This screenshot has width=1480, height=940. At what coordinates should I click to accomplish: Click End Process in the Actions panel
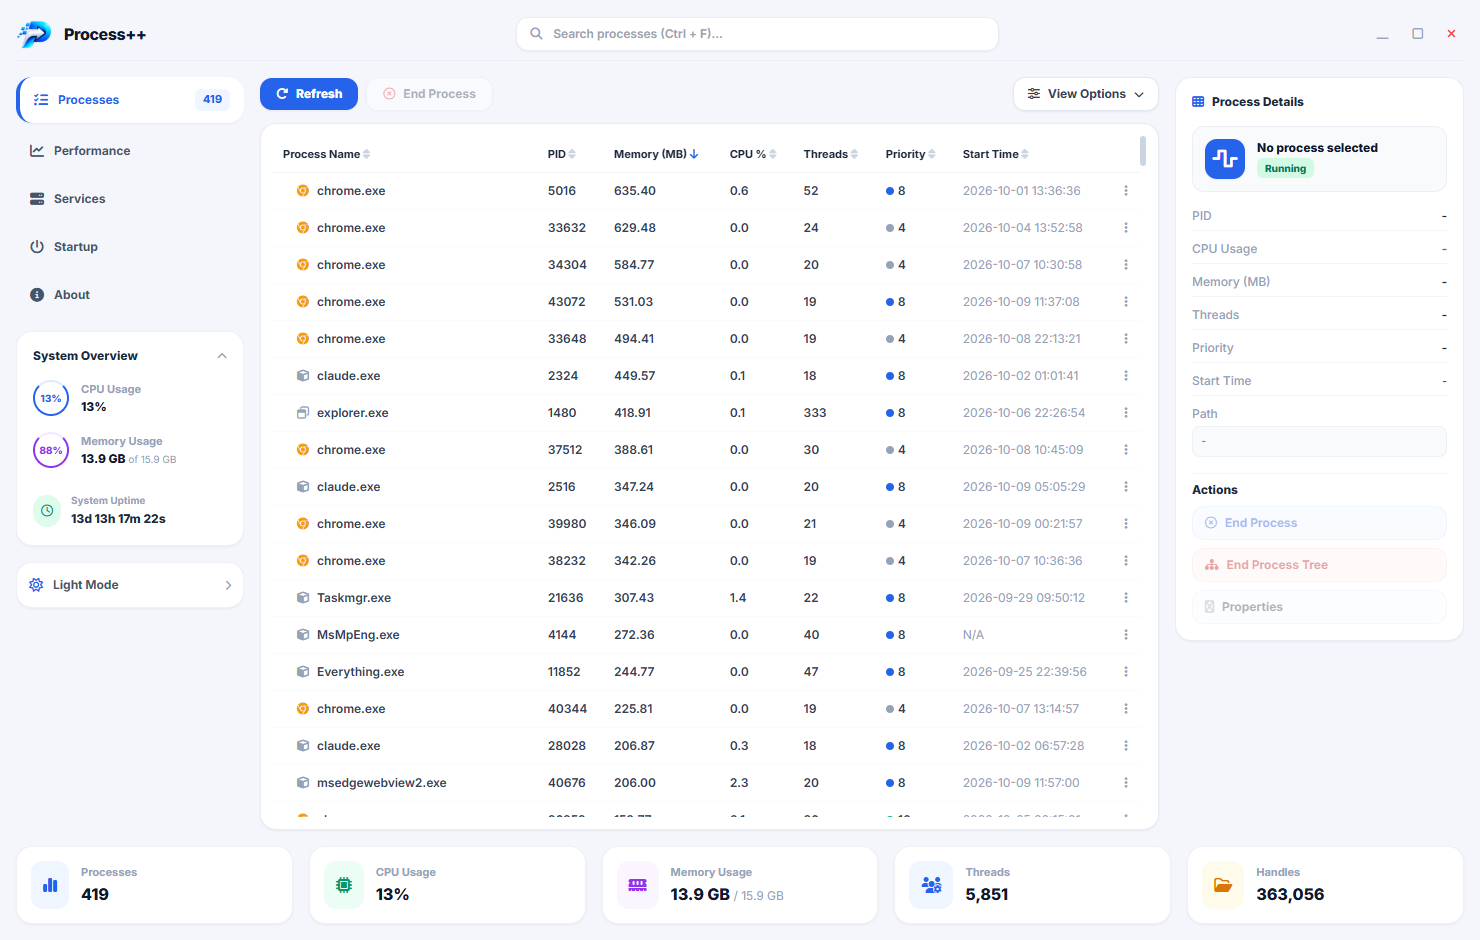1319,523
